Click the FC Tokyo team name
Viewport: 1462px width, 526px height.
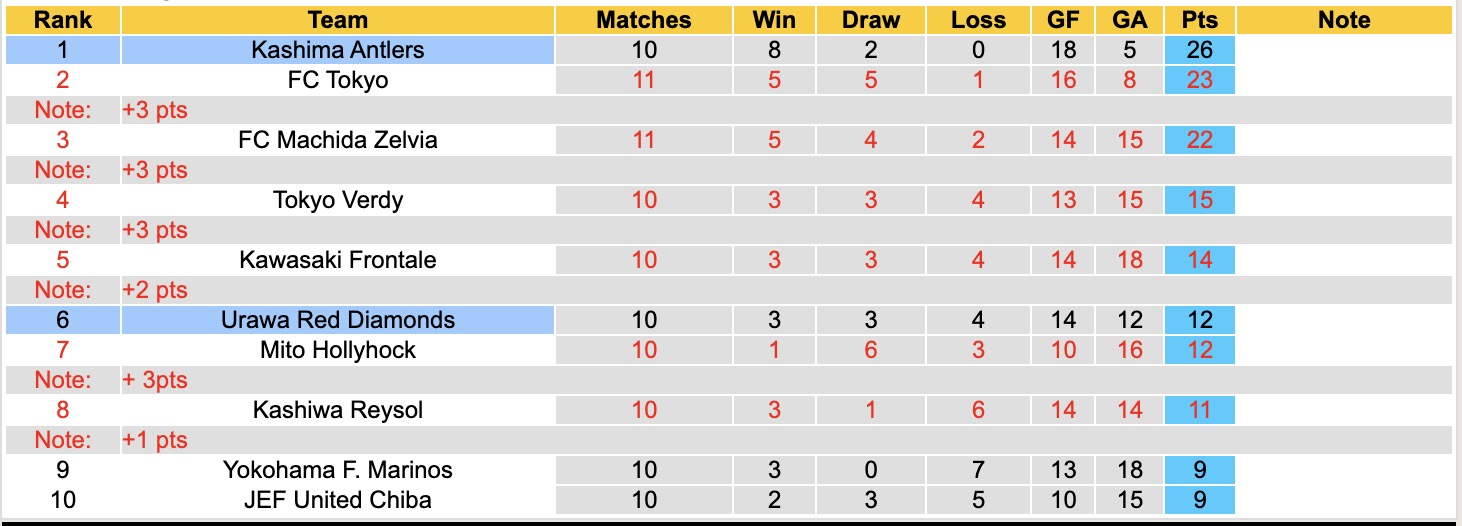(338, 80)
